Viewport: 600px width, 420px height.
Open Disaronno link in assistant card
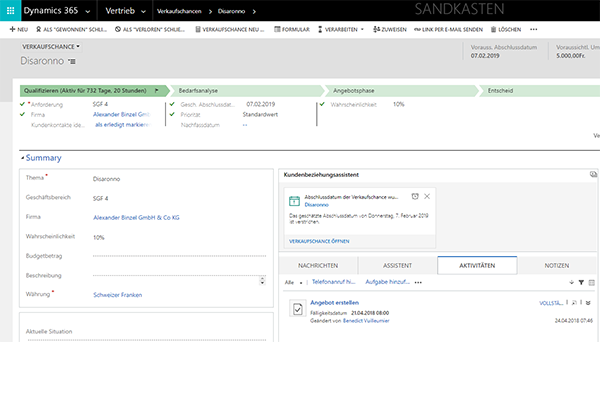[316, 205]
